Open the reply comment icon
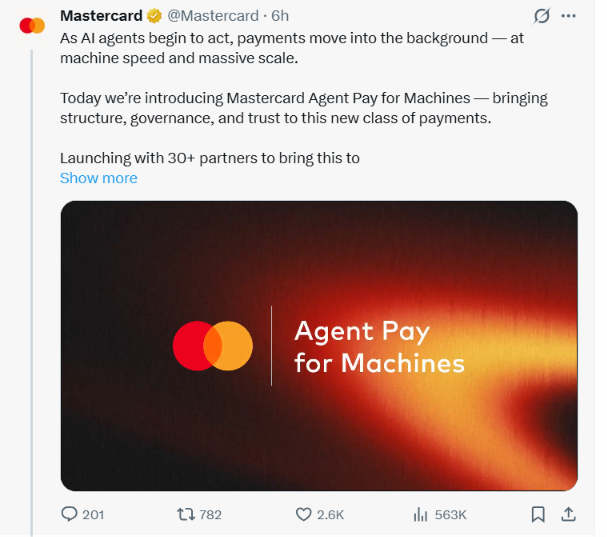The image size is (607, 537). pos(69,514)
